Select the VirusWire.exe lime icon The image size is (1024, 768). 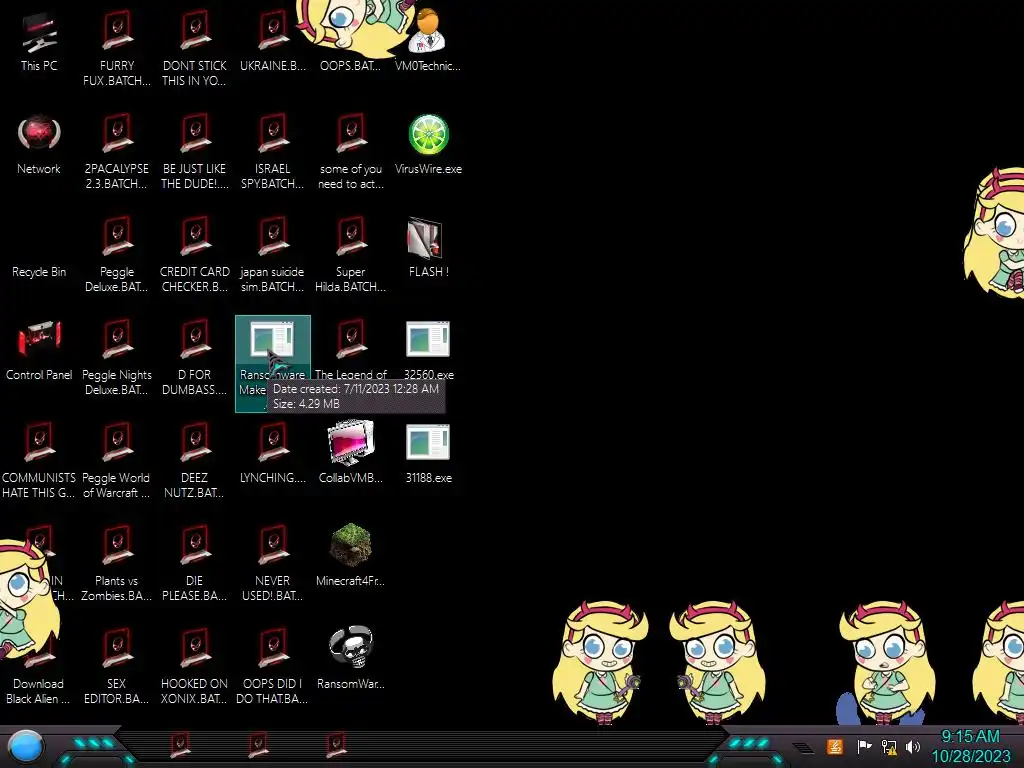(x=428, y=134)
